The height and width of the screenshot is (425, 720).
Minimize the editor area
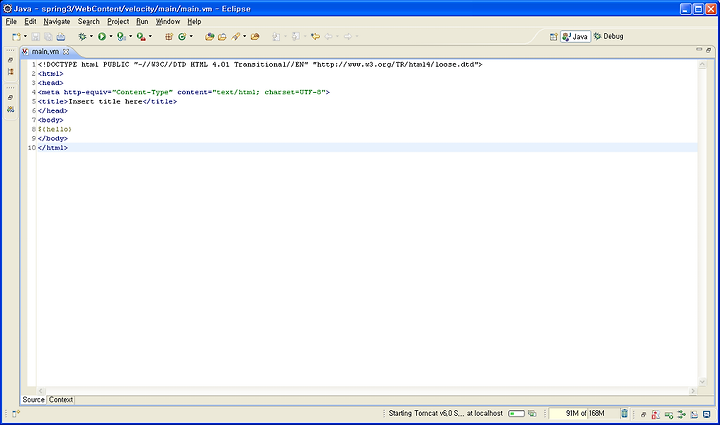click(x=699, y=50)
